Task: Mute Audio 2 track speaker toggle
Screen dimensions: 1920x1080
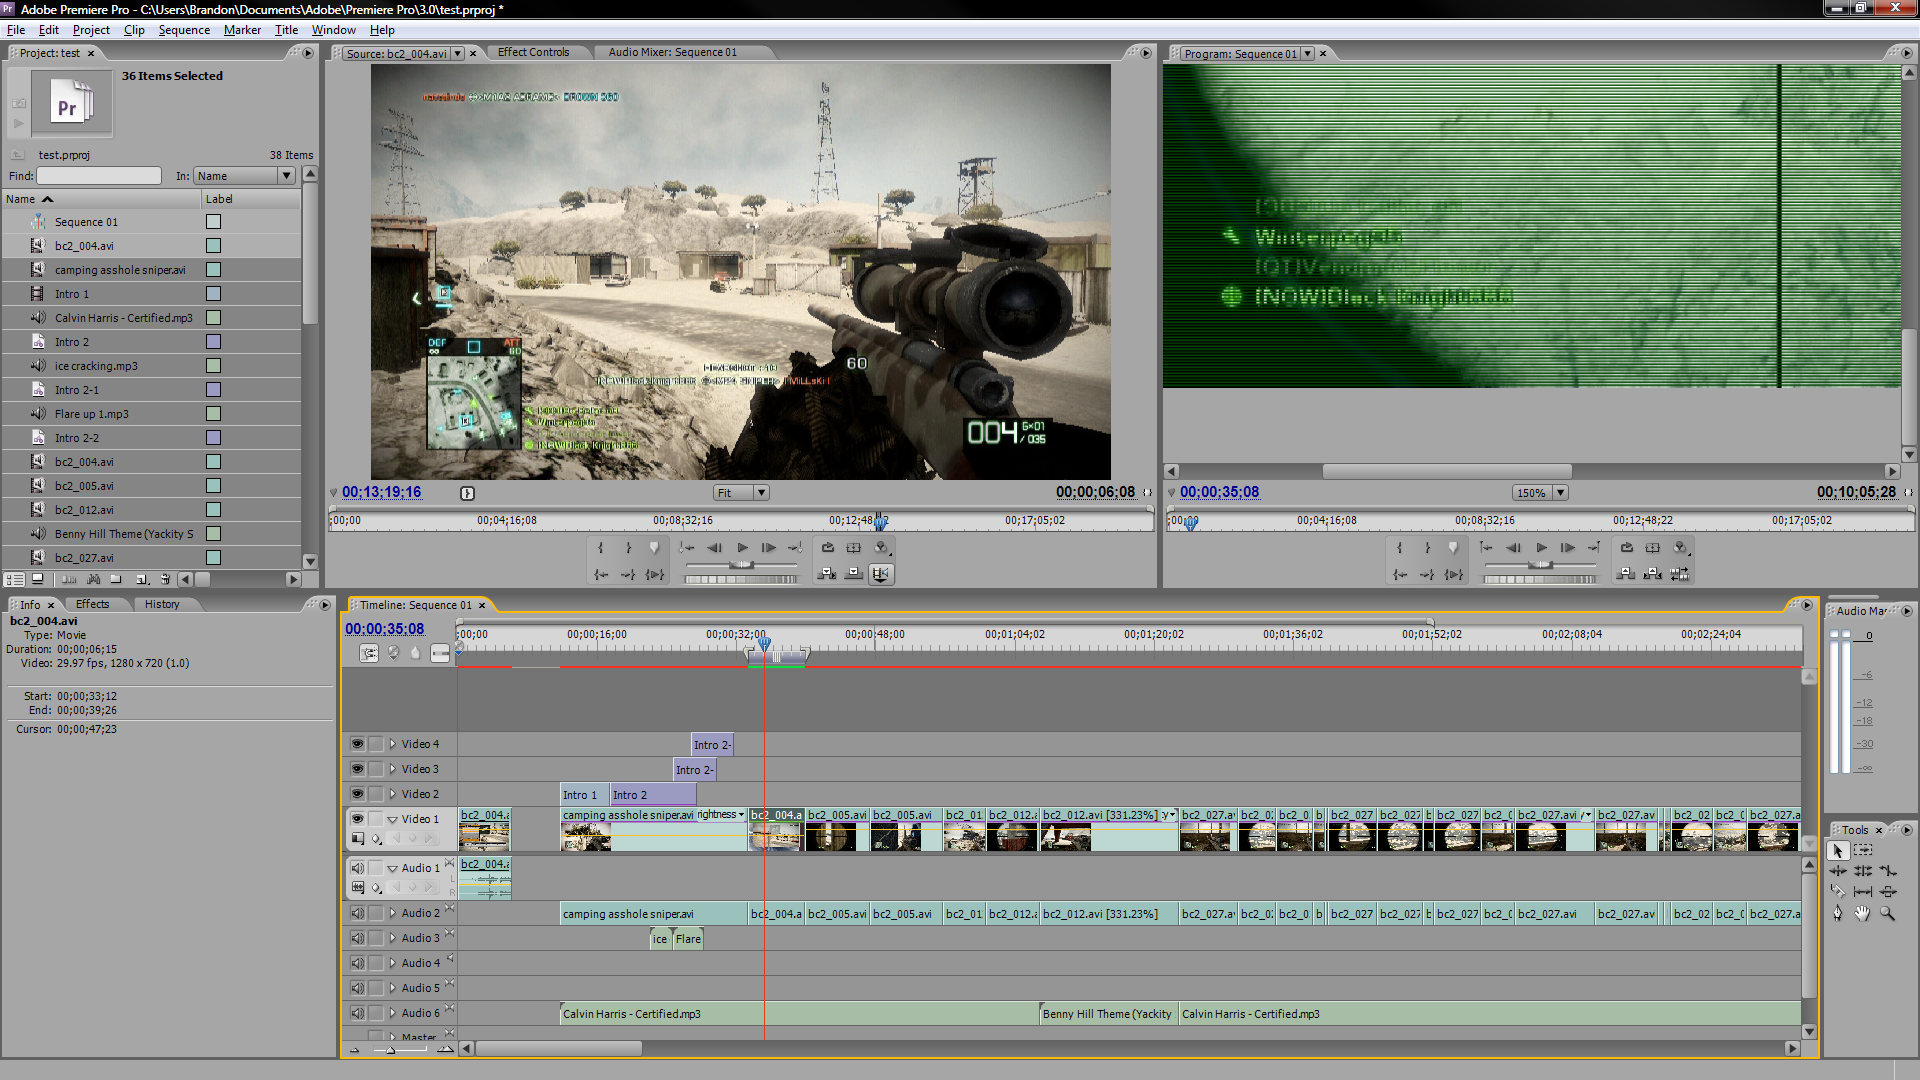Action: pyautogui.click(x=357, y=913)
